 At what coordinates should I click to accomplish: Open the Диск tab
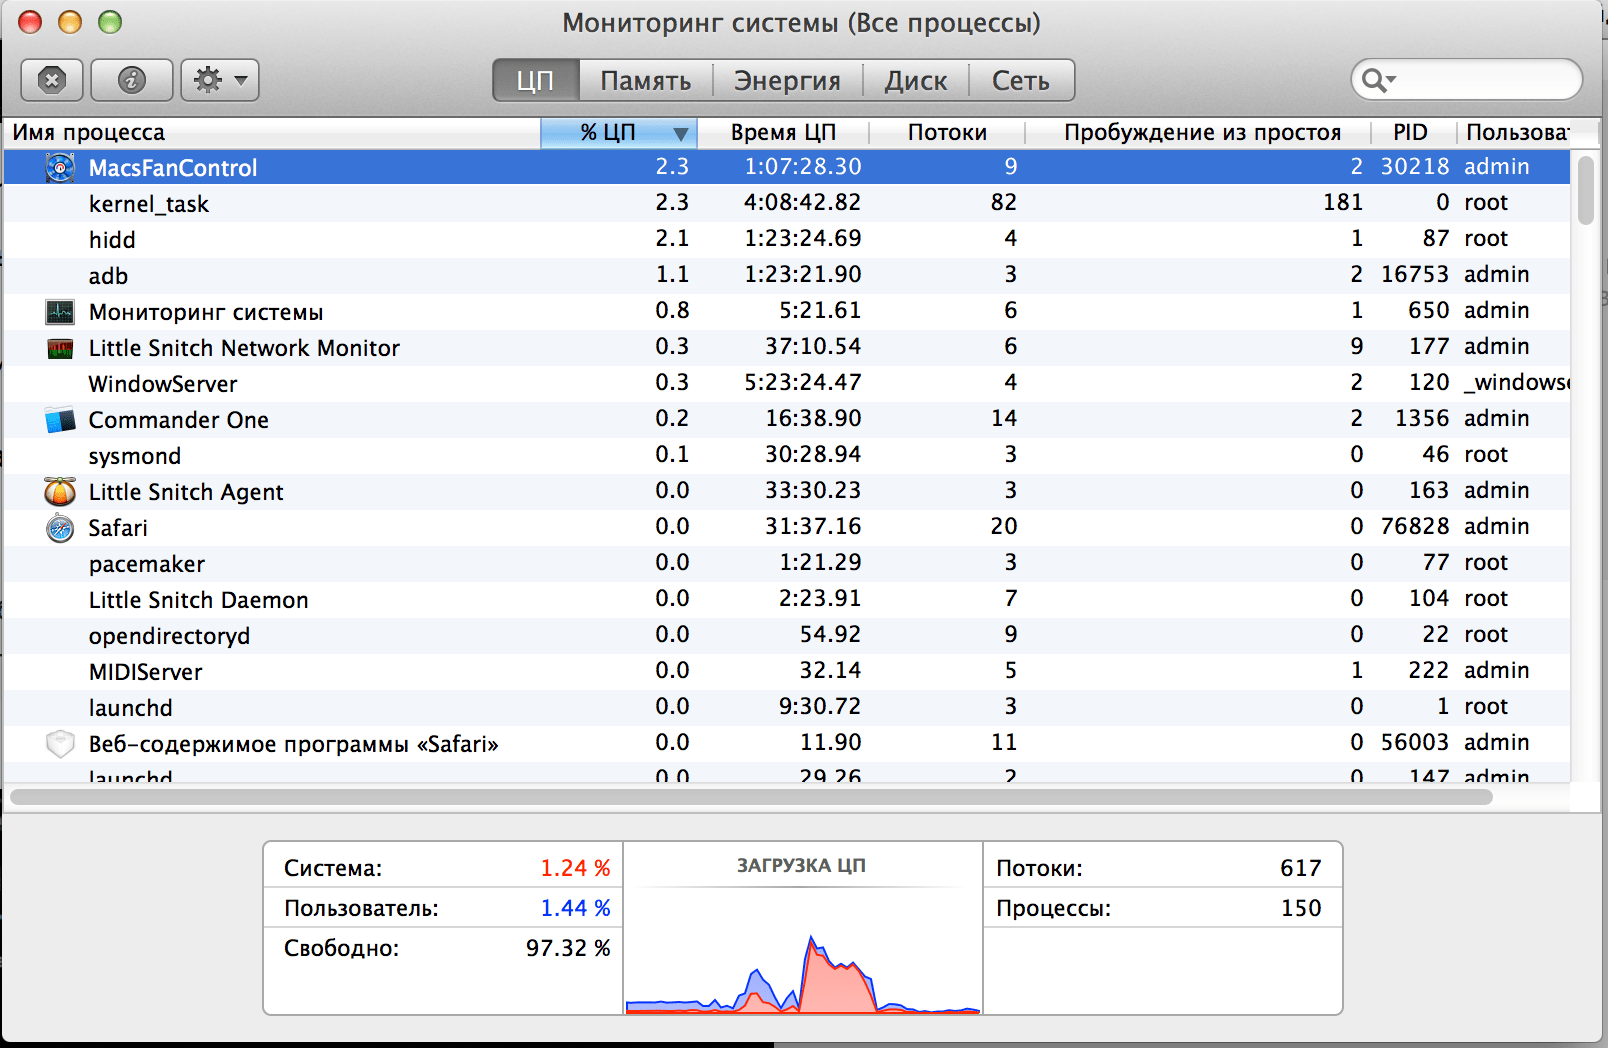point(915,81)
